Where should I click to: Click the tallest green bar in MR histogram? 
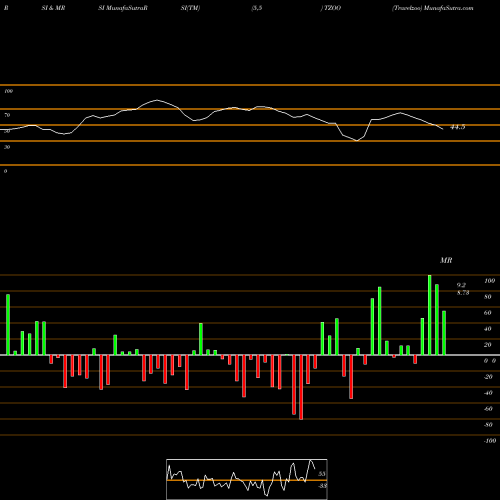tap(430, 315)
